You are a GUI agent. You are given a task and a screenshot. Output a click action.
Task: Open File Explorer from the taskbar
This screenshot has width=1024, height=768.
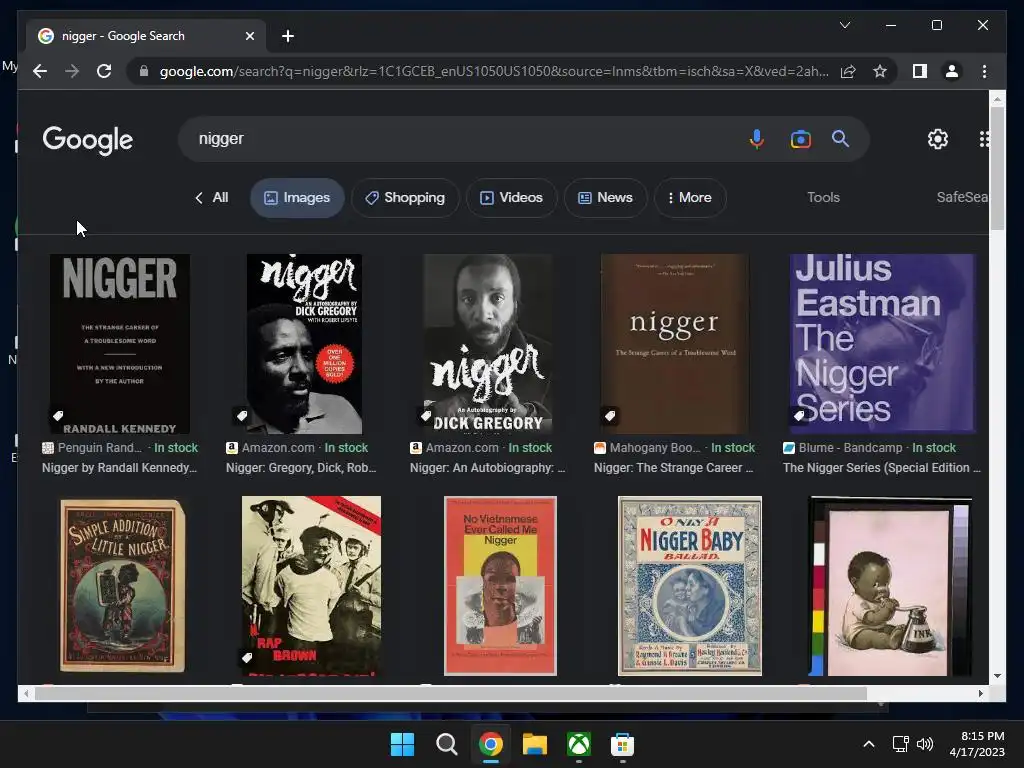click(535, 744)
